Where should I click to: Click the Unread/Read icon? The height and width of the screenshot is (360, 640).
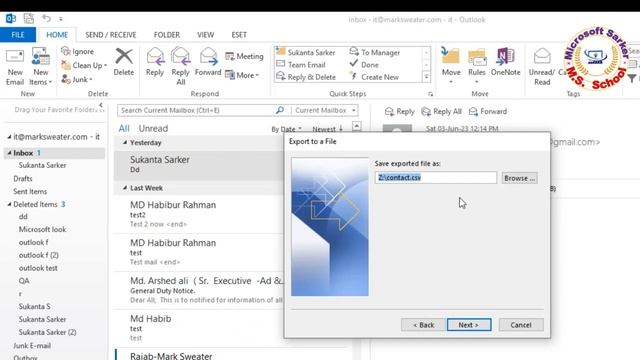click(x=542, y=56)
